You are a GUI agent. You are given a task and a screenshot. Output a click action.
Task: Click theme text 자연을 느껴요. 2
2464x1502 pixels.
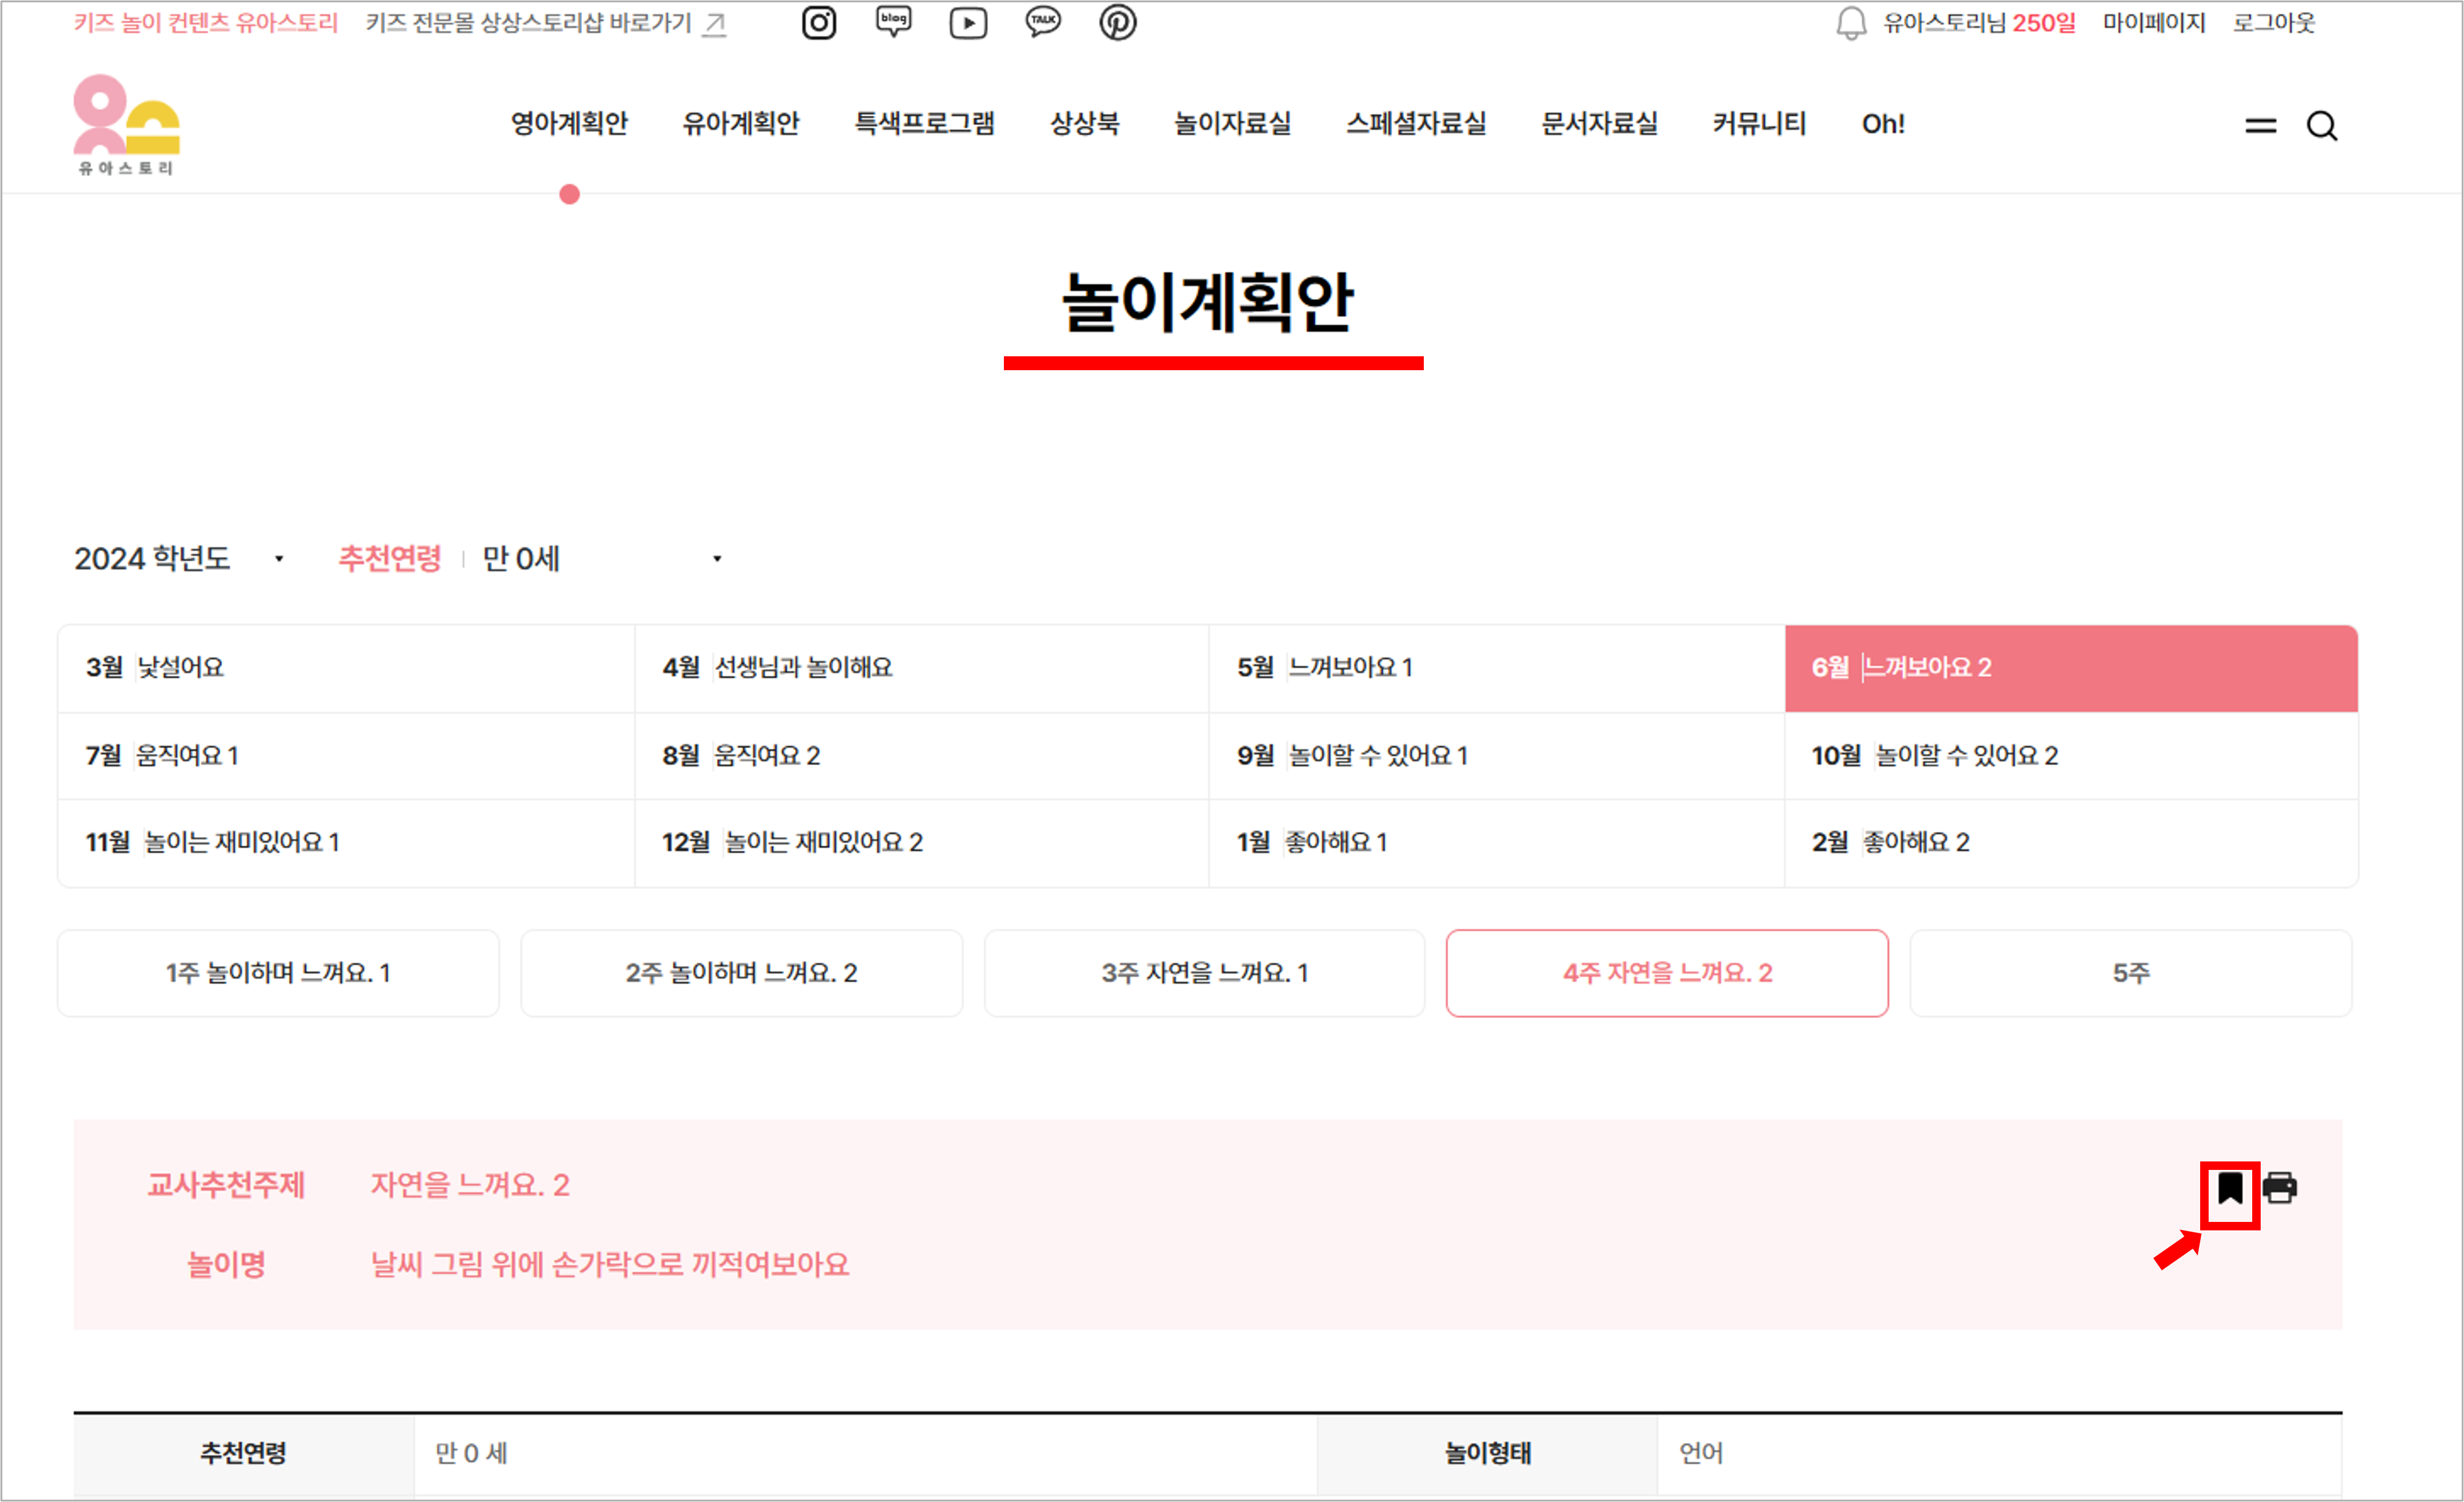[470, 1185]
